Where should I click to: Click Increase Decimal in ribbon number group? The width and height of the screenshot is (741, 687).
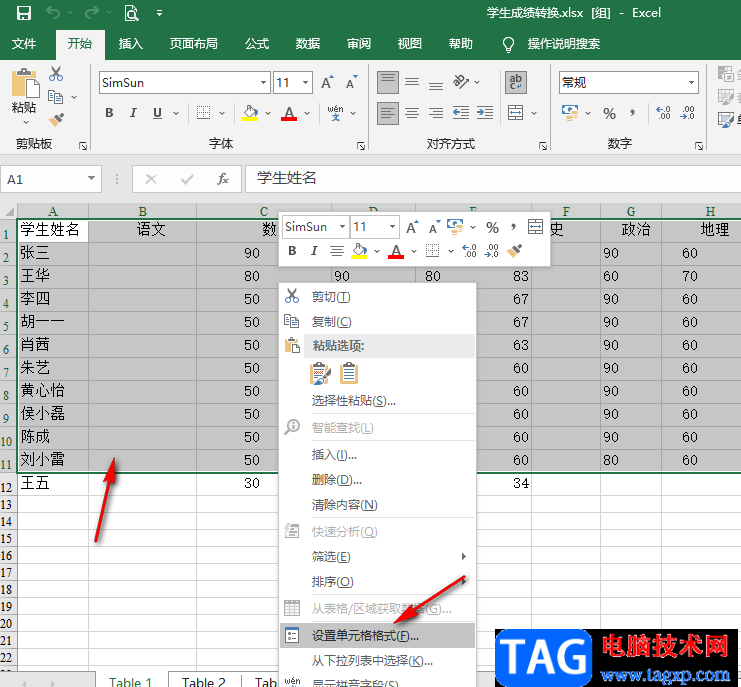click(663, 113)
